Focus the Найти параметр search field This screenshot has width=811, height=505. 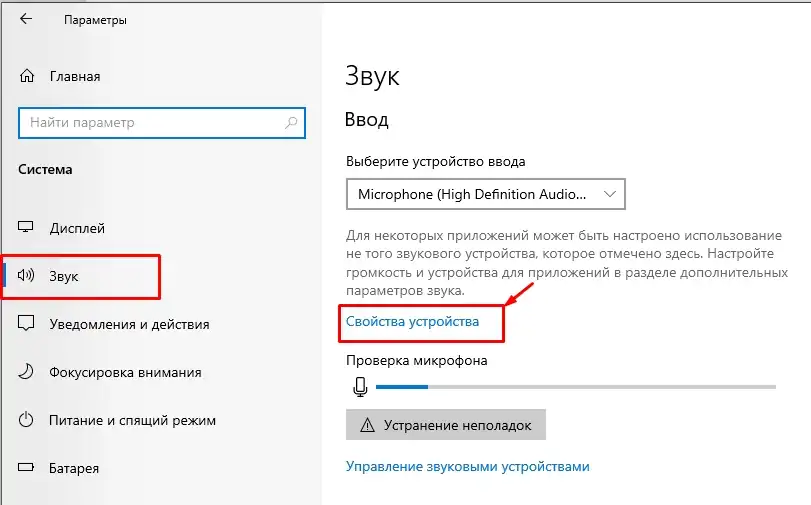click(x=150, y=123)
